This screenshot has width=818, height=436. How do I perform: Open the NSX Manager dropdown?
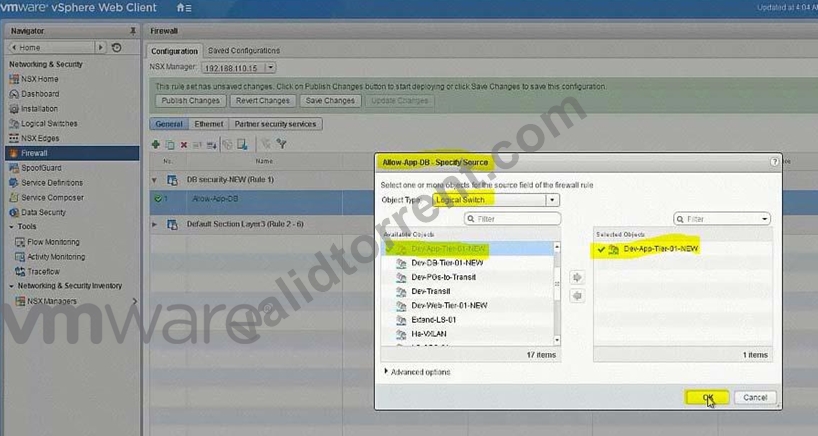pyautogui.click(x=270, y=68)
